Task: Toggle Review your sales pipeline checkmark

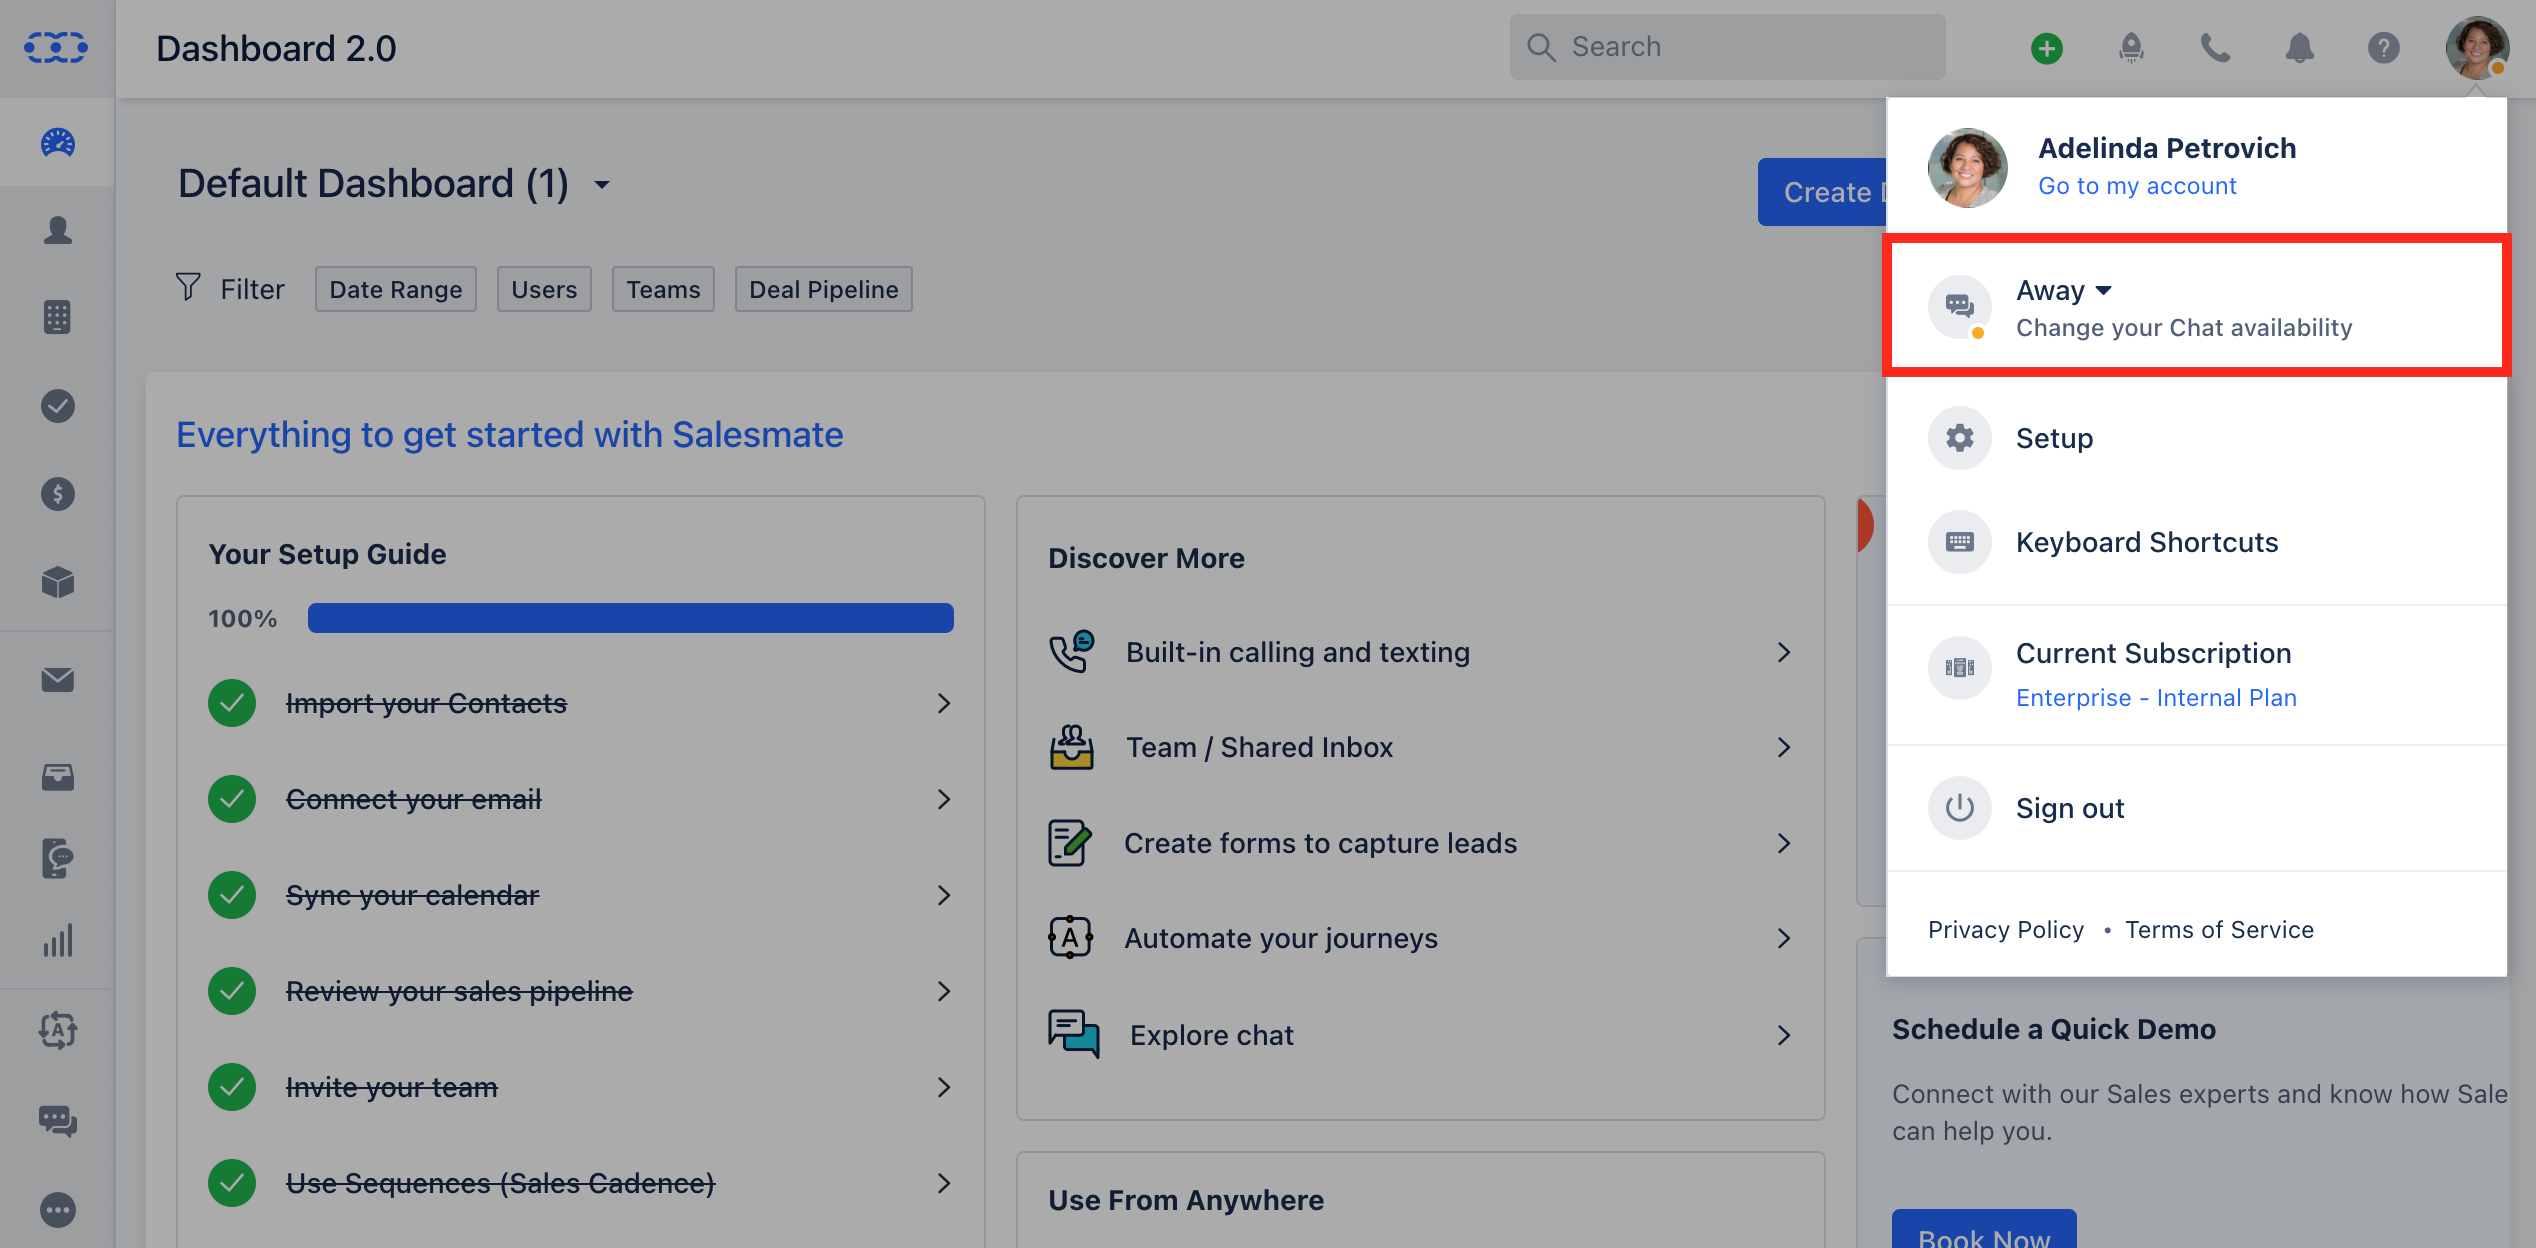Action: pos(232,991)
